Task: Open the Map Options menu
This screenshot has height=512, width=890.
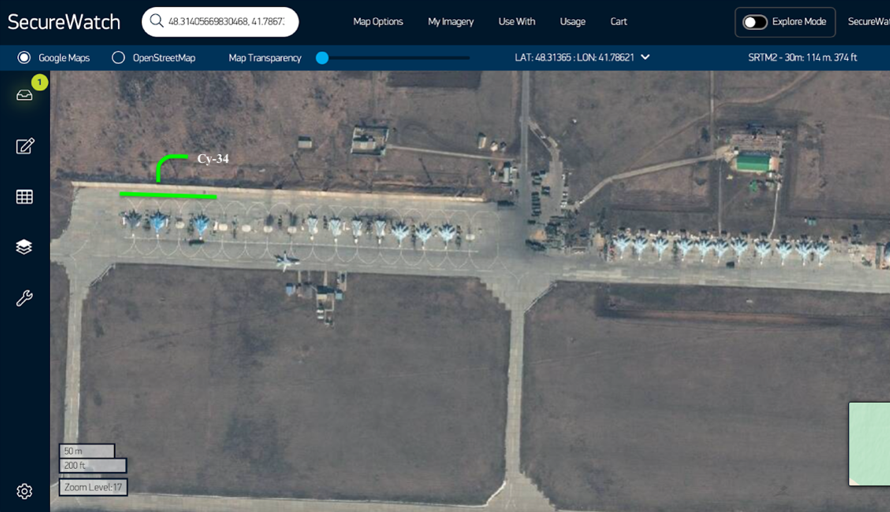Action: point(378,22)
